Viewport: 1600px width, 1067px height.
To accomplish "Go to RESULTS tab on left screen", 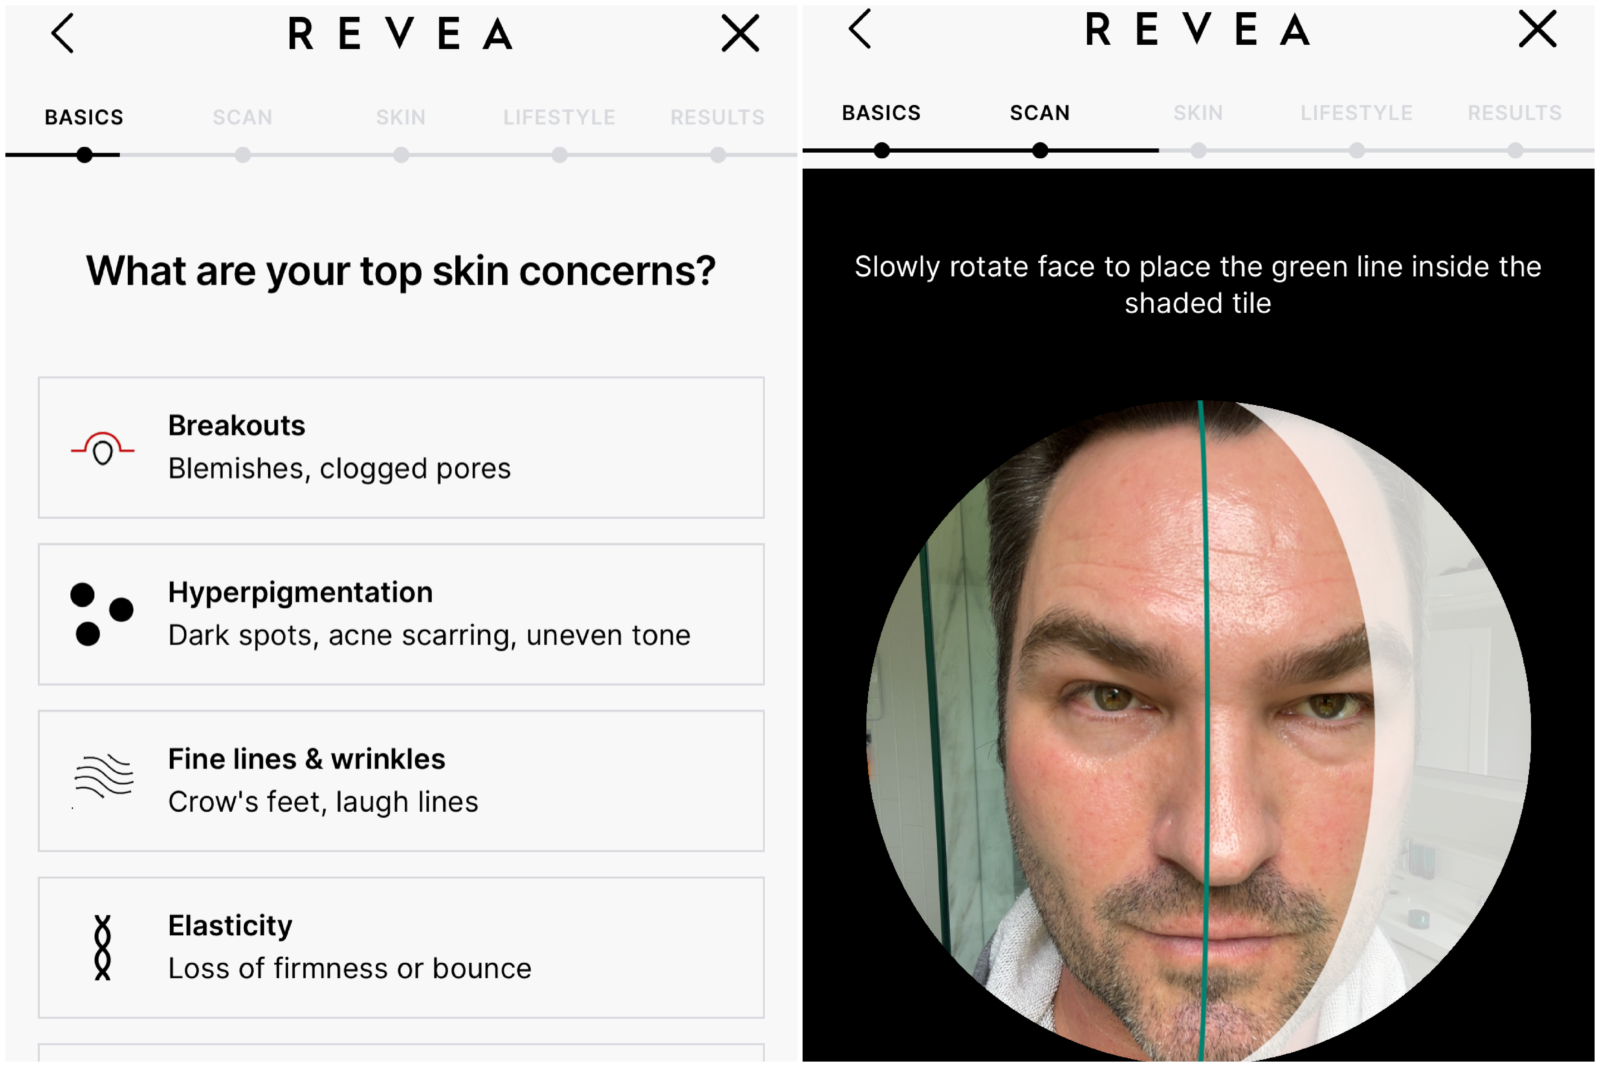I will pyautogui.click(x=717, y=117).
